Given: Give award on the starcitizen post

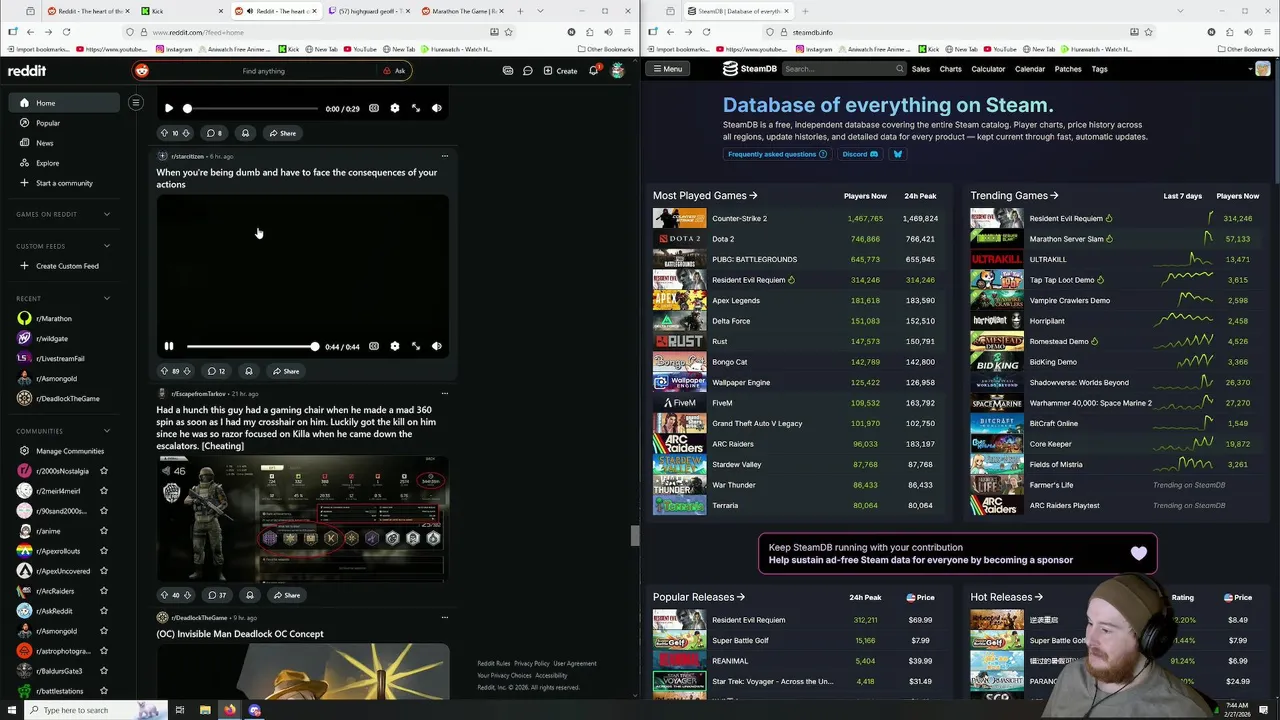Looking at the screenshot, I should pyautogui.click(x=248, y=371).
